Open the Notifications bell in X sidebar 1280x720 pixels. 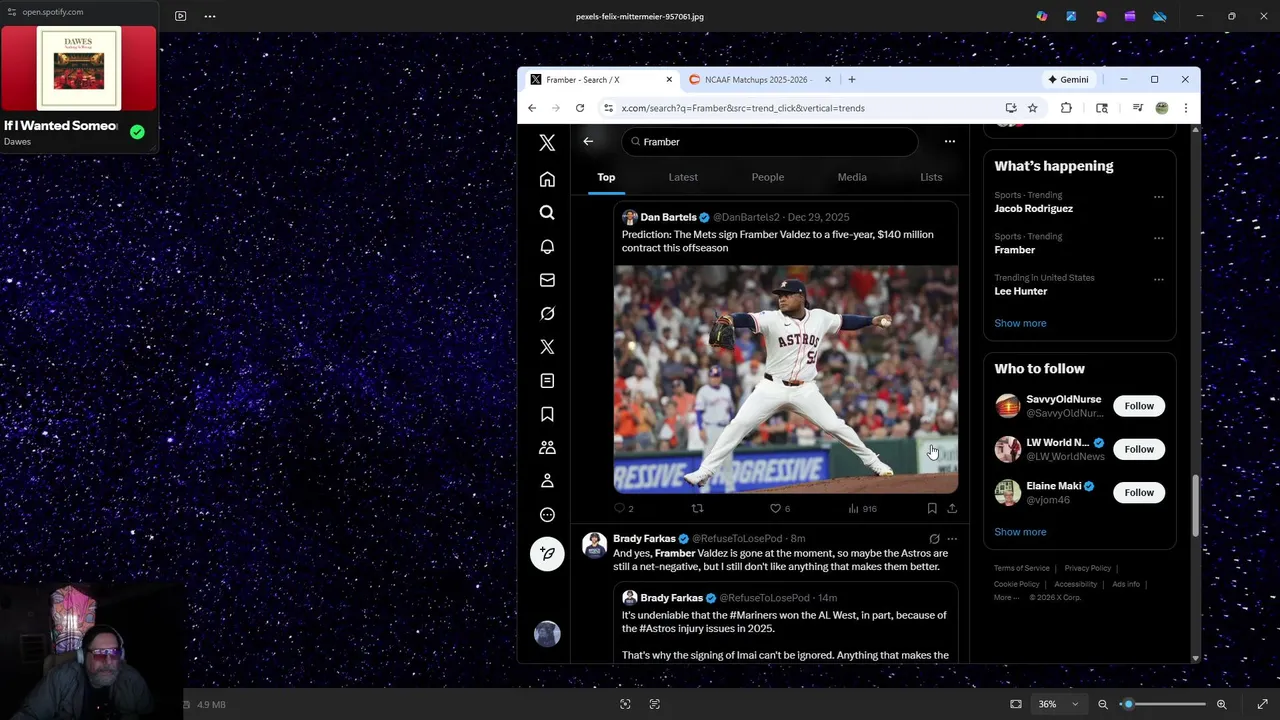pyautogui.click(x=547, y=246)
